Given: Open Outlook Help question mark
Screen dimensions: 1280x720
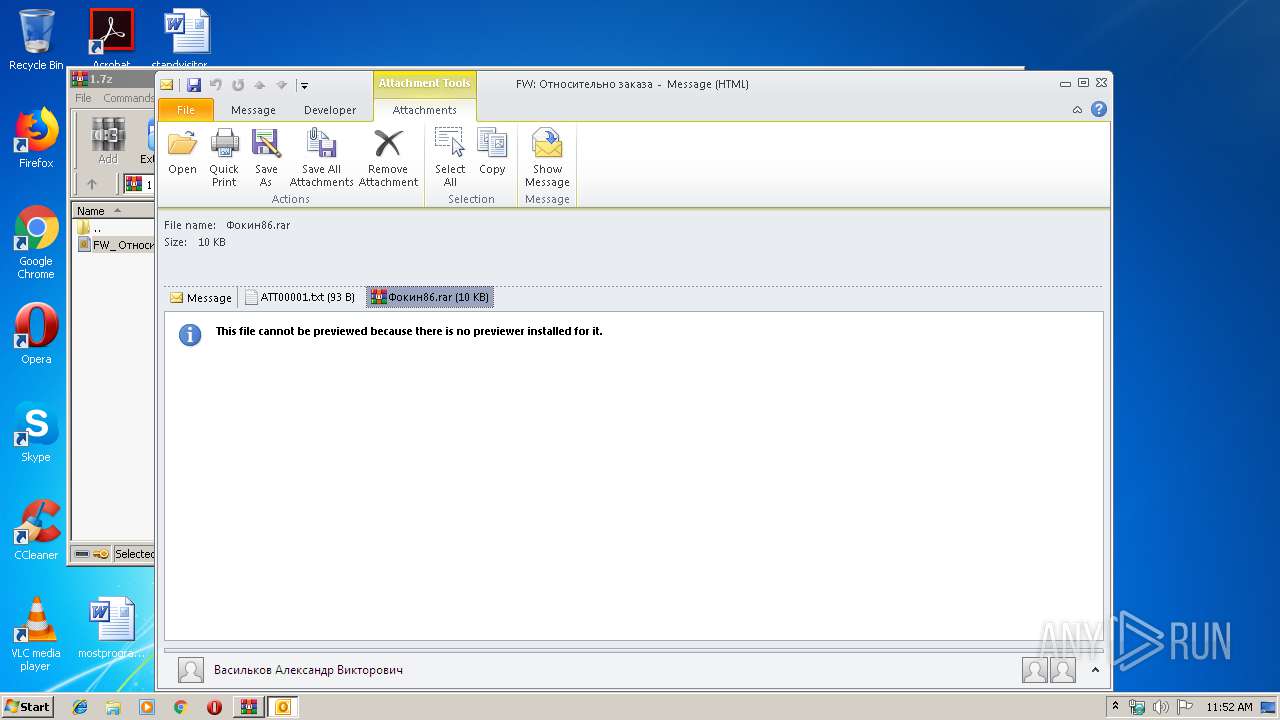Looking at the screenshot, I should 1099,110.
